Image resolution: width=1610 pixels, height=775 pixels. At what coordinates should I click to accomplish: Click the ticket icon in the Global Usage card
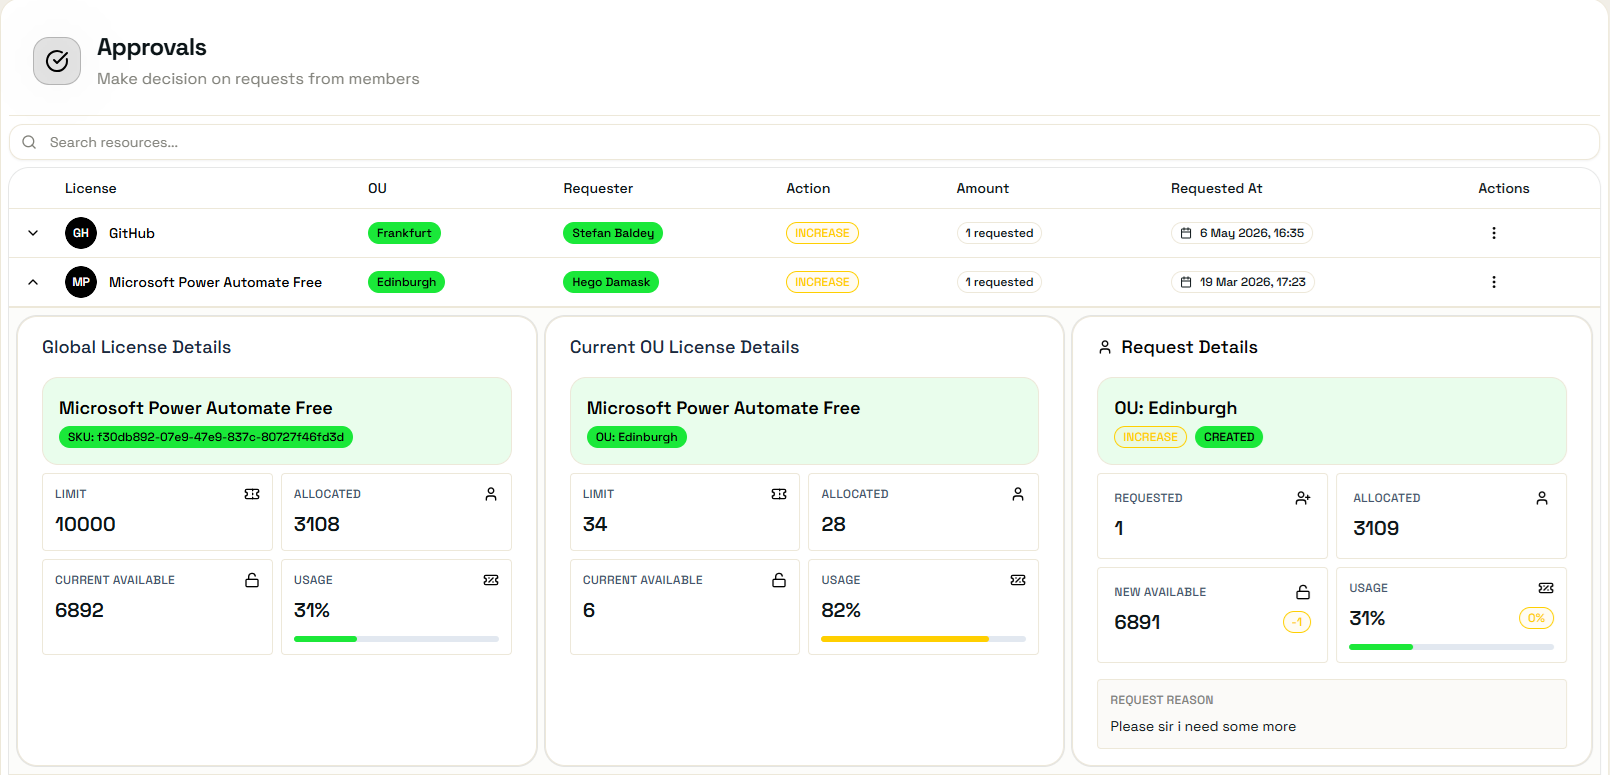[x=491, y=580]
